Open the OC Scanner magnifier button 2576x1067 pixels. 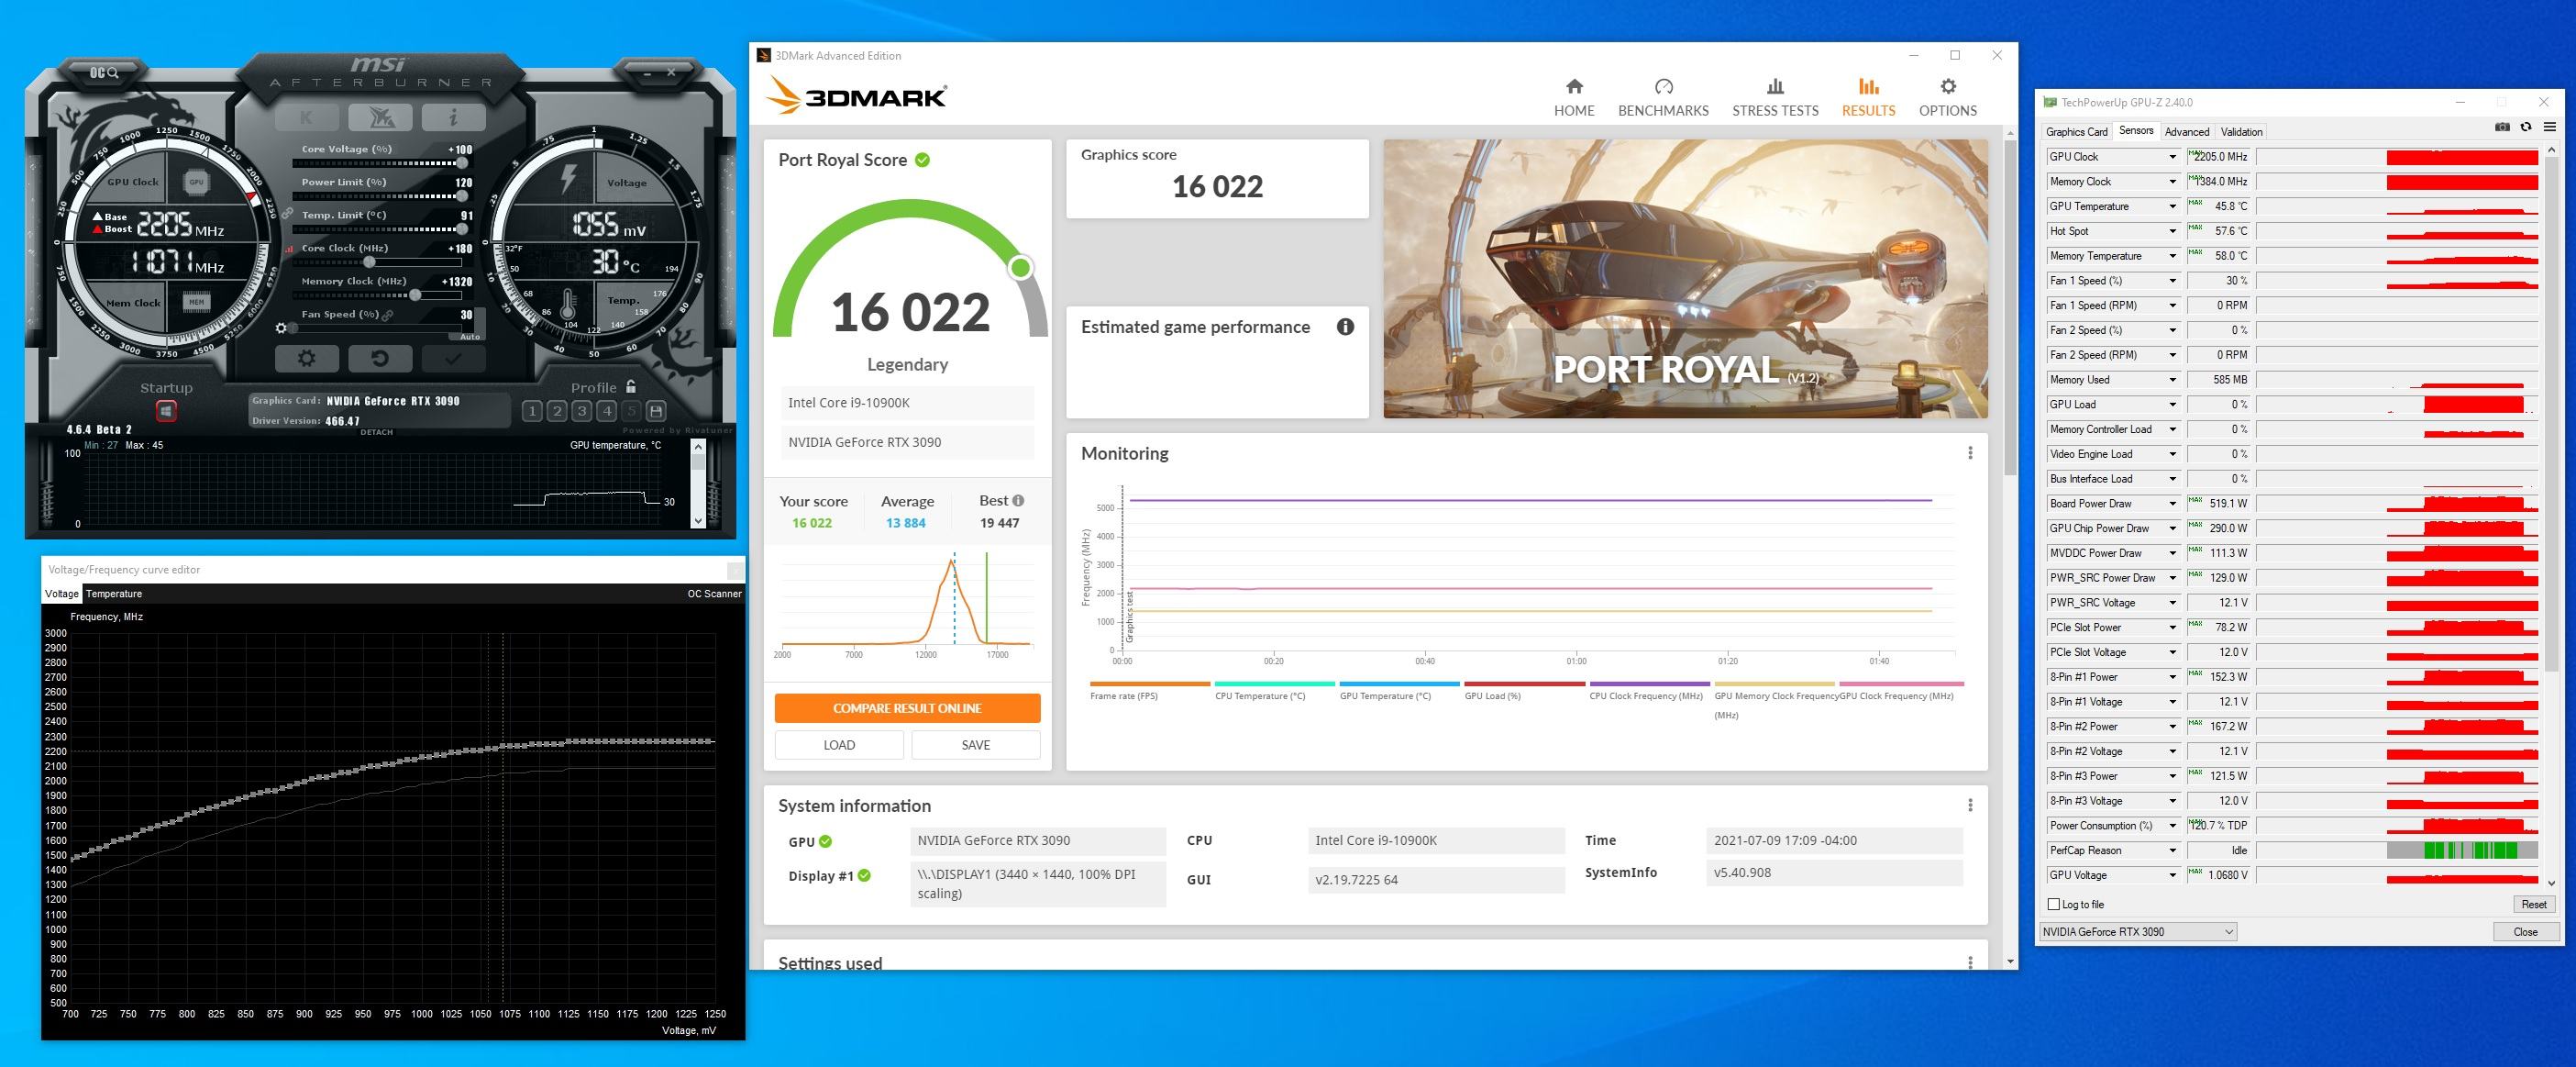point(104,73)
